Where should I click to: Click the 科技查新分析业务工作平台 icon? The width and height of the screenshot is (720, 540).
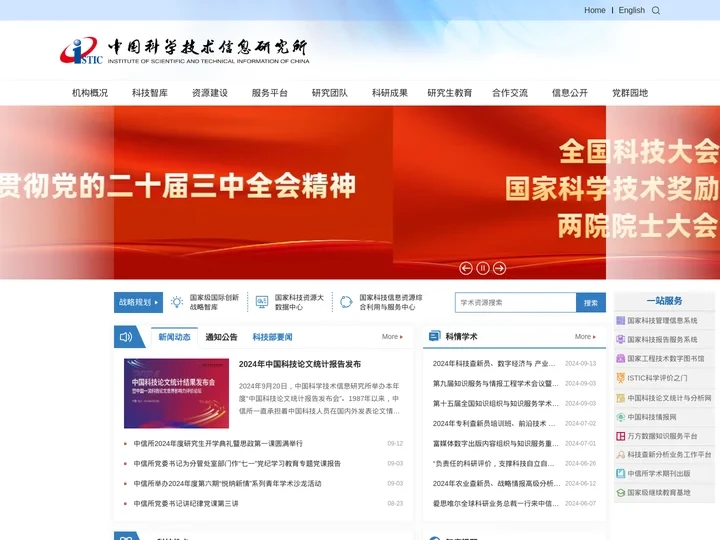point(620,455)
